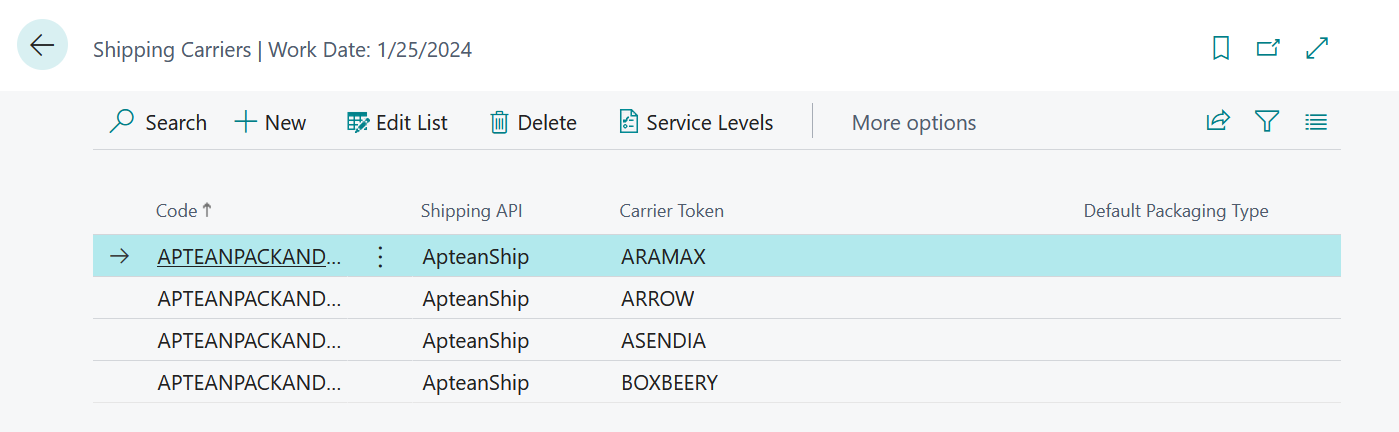
Task: Click the back arrow button
Action: click(42, 46)
